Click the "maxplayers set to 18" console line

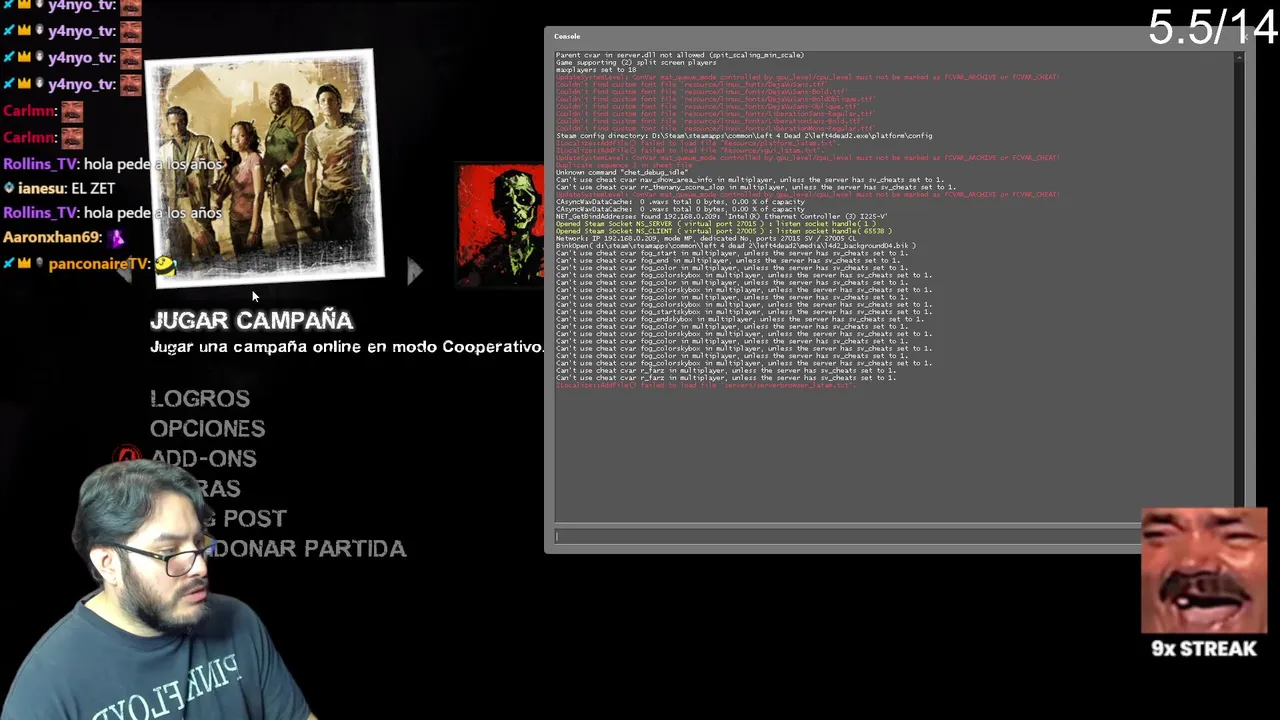coord(596,70)
